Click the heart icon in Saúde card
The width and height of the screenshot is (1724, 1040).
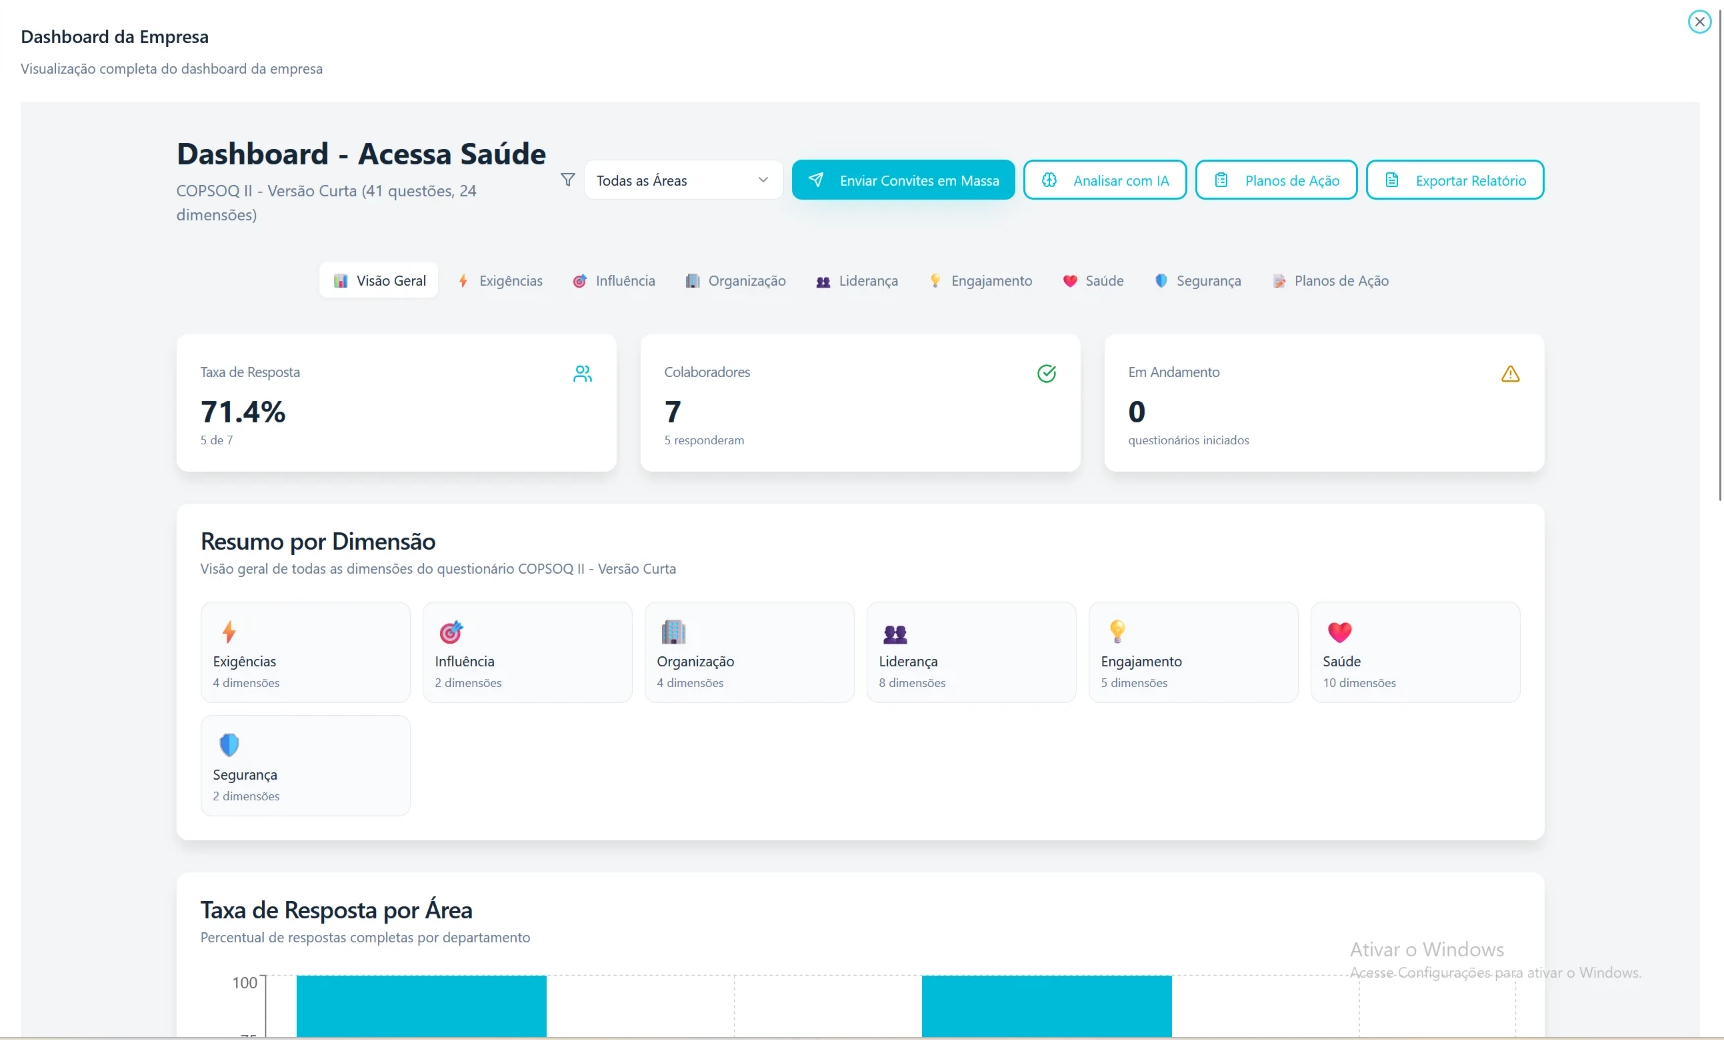pos(1340,632)
